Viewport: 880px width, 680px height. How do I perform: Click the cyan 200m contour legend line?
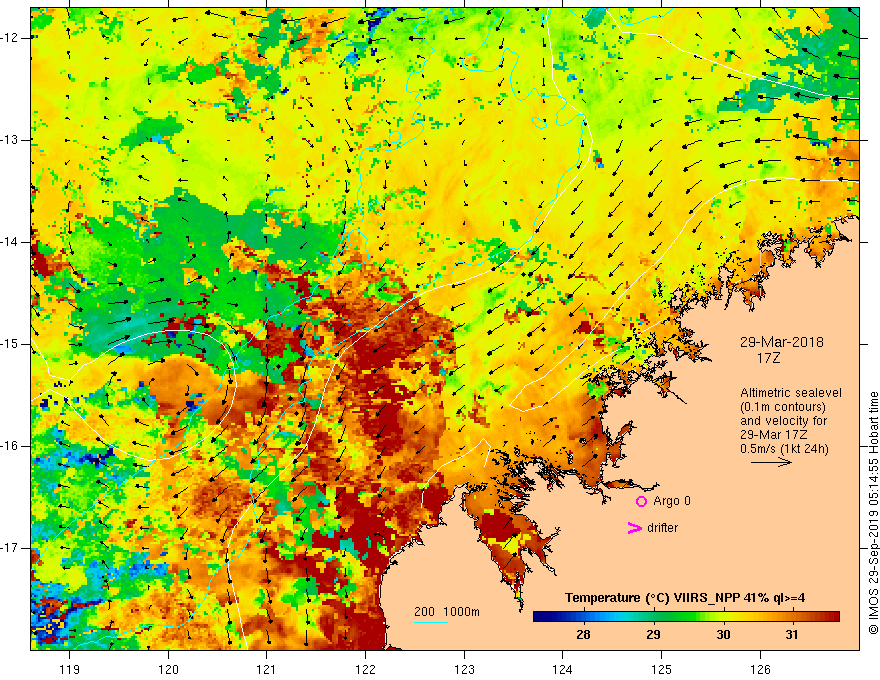point(430,622)
